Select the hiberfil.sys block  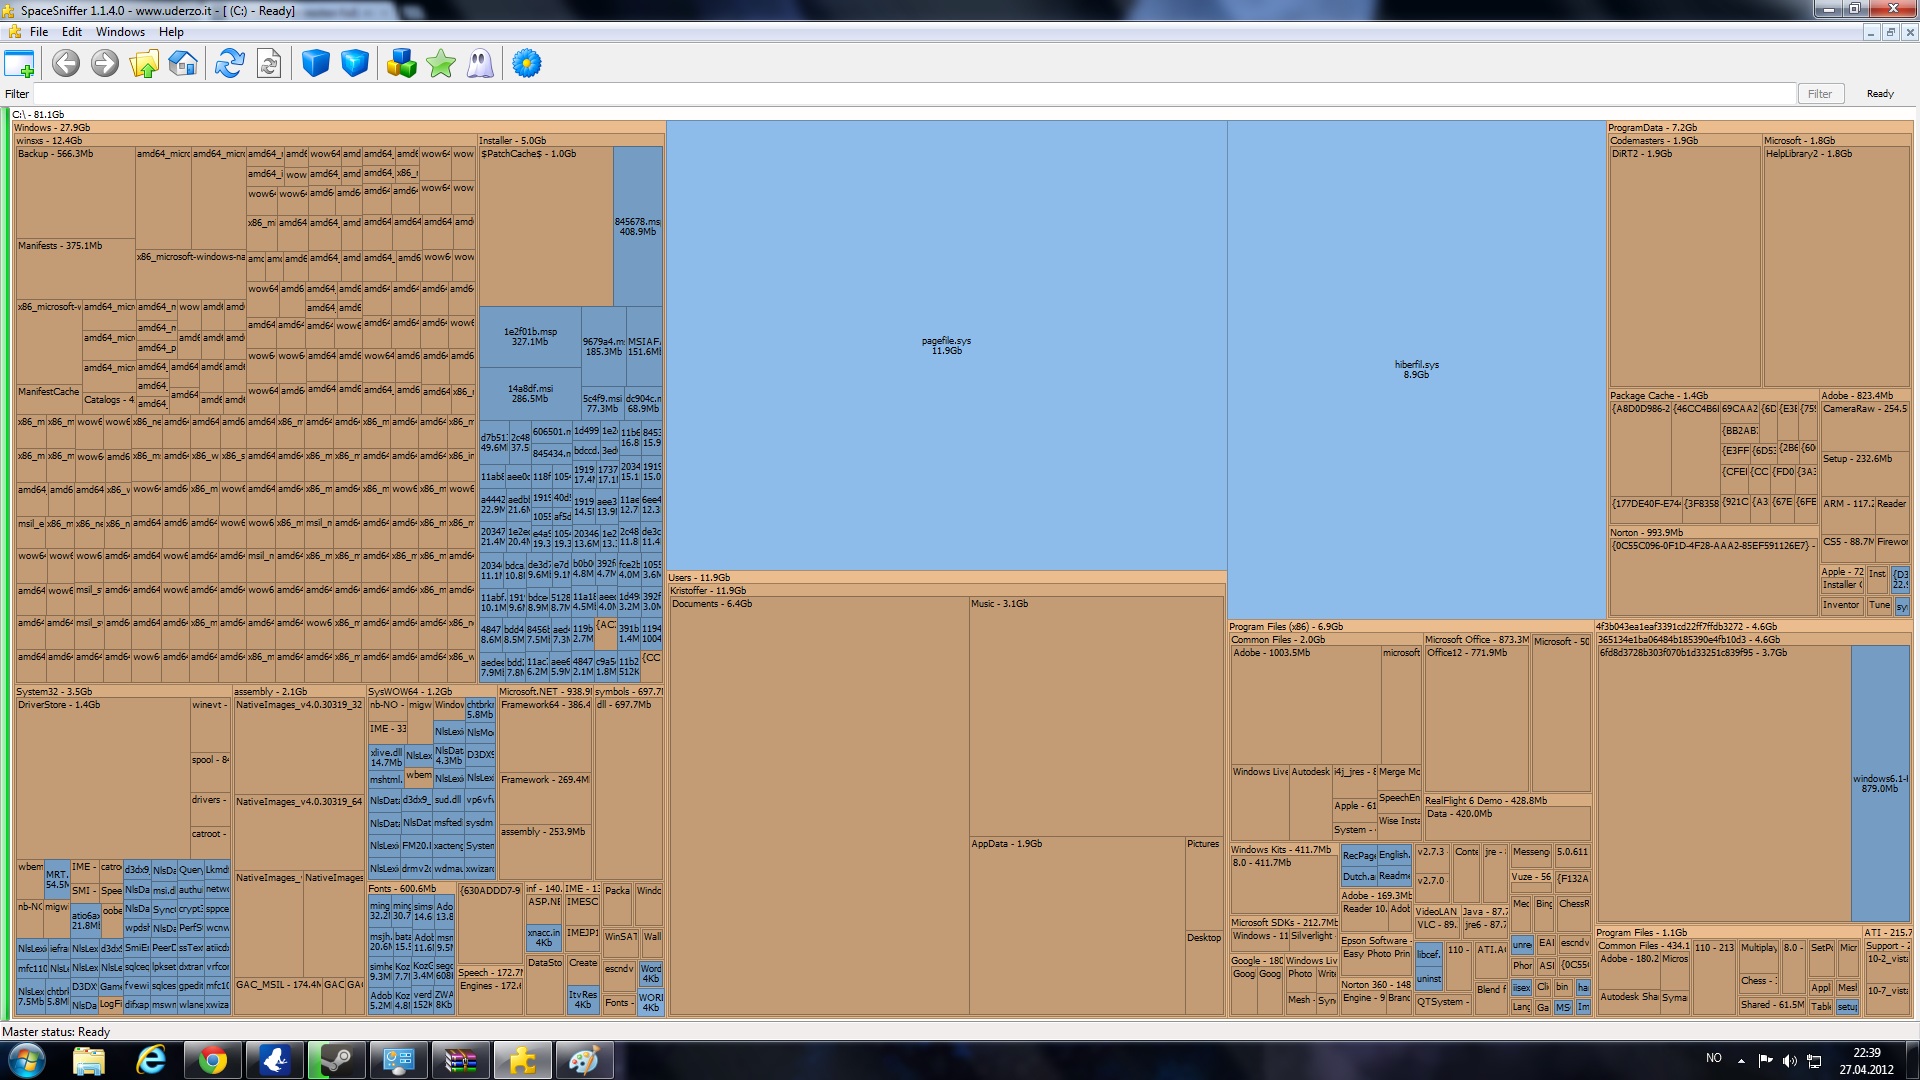[1416, 369]
